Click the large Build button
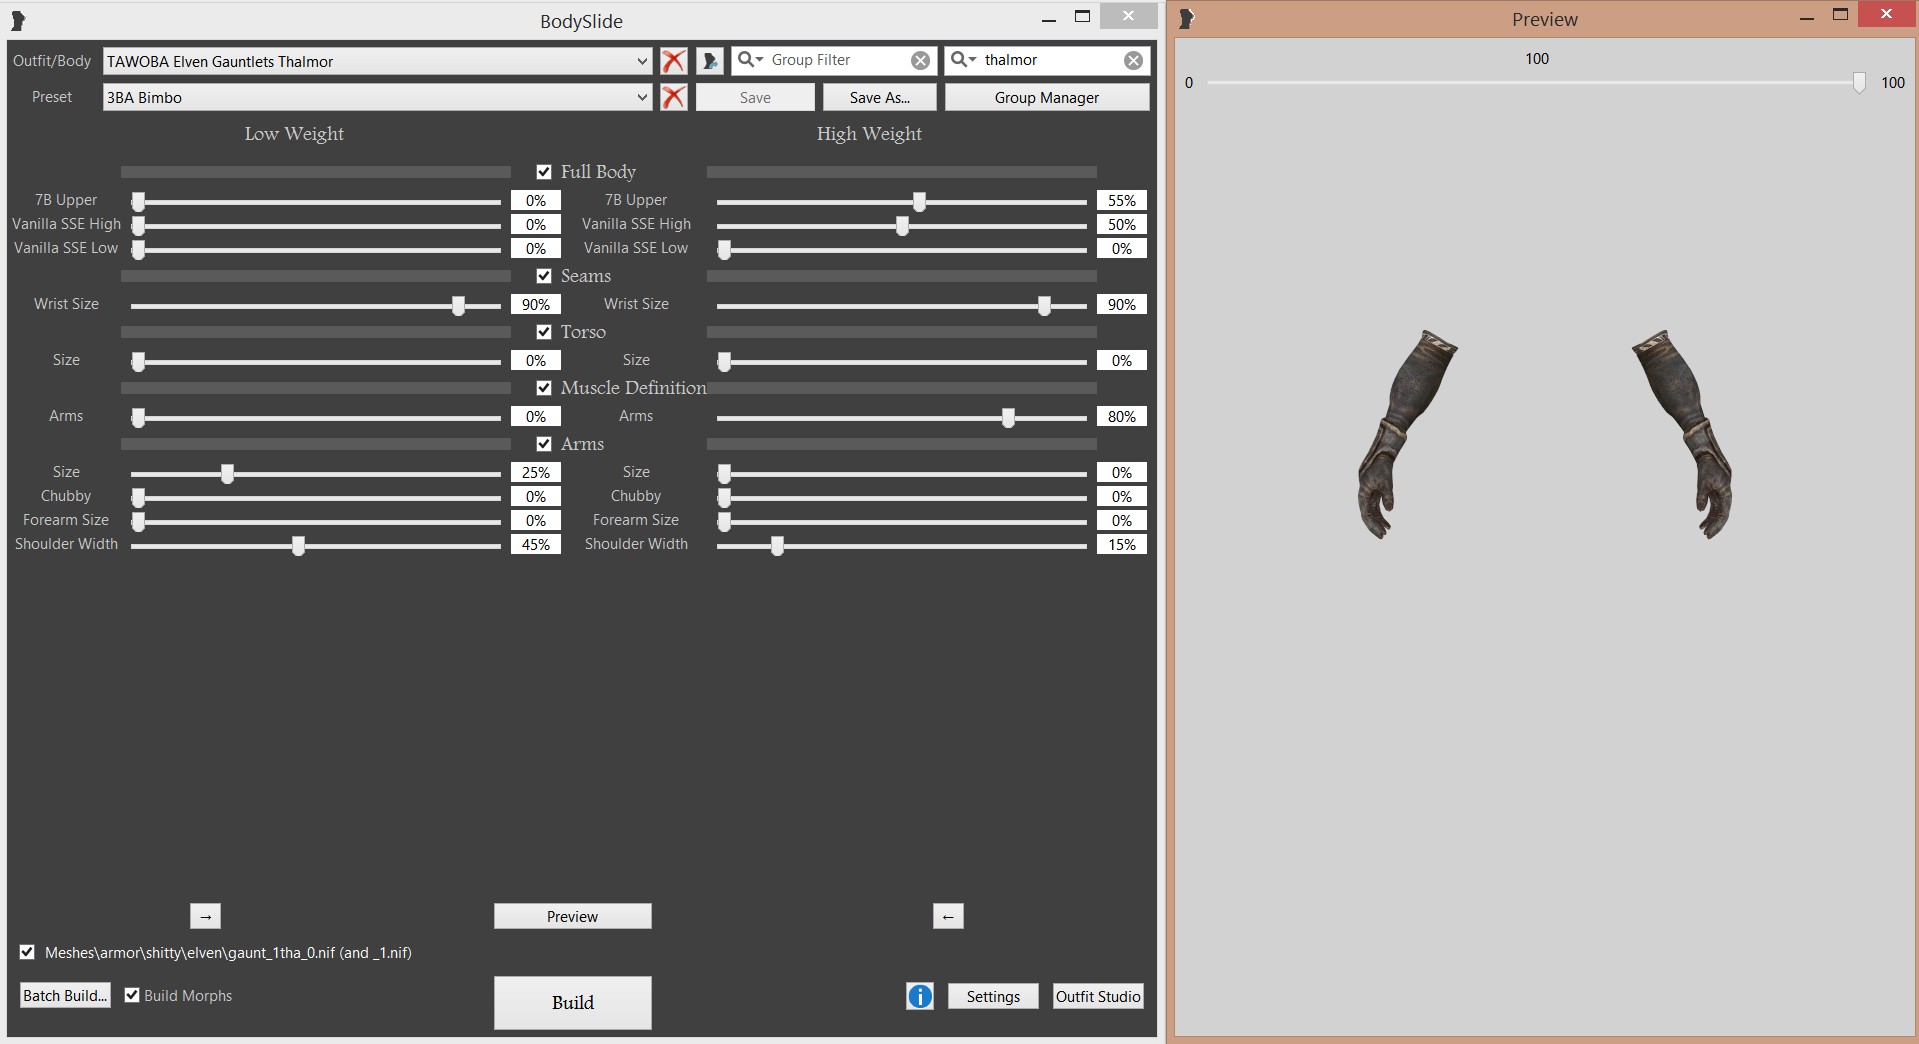Image resolution: width=1919 pixels, height=1044 pixels. pos(572,1002)
